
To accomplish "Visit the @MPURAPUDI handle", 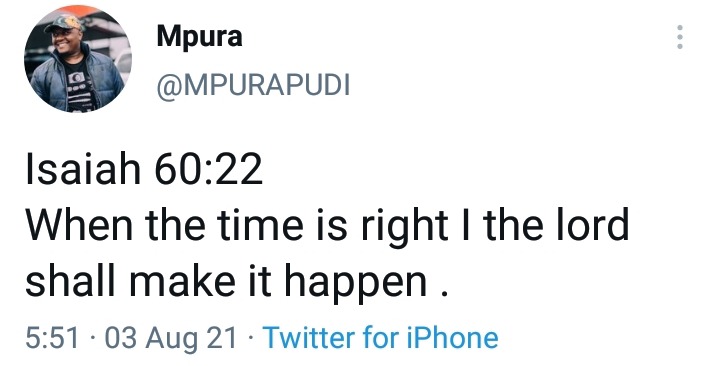I will (x=253, y=85).
